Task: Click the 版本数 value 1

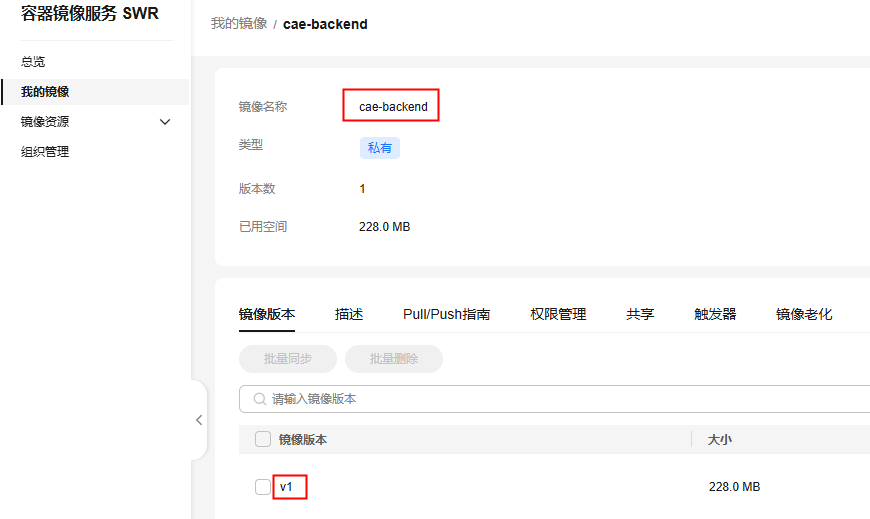Action: click(x=362, y=189)
